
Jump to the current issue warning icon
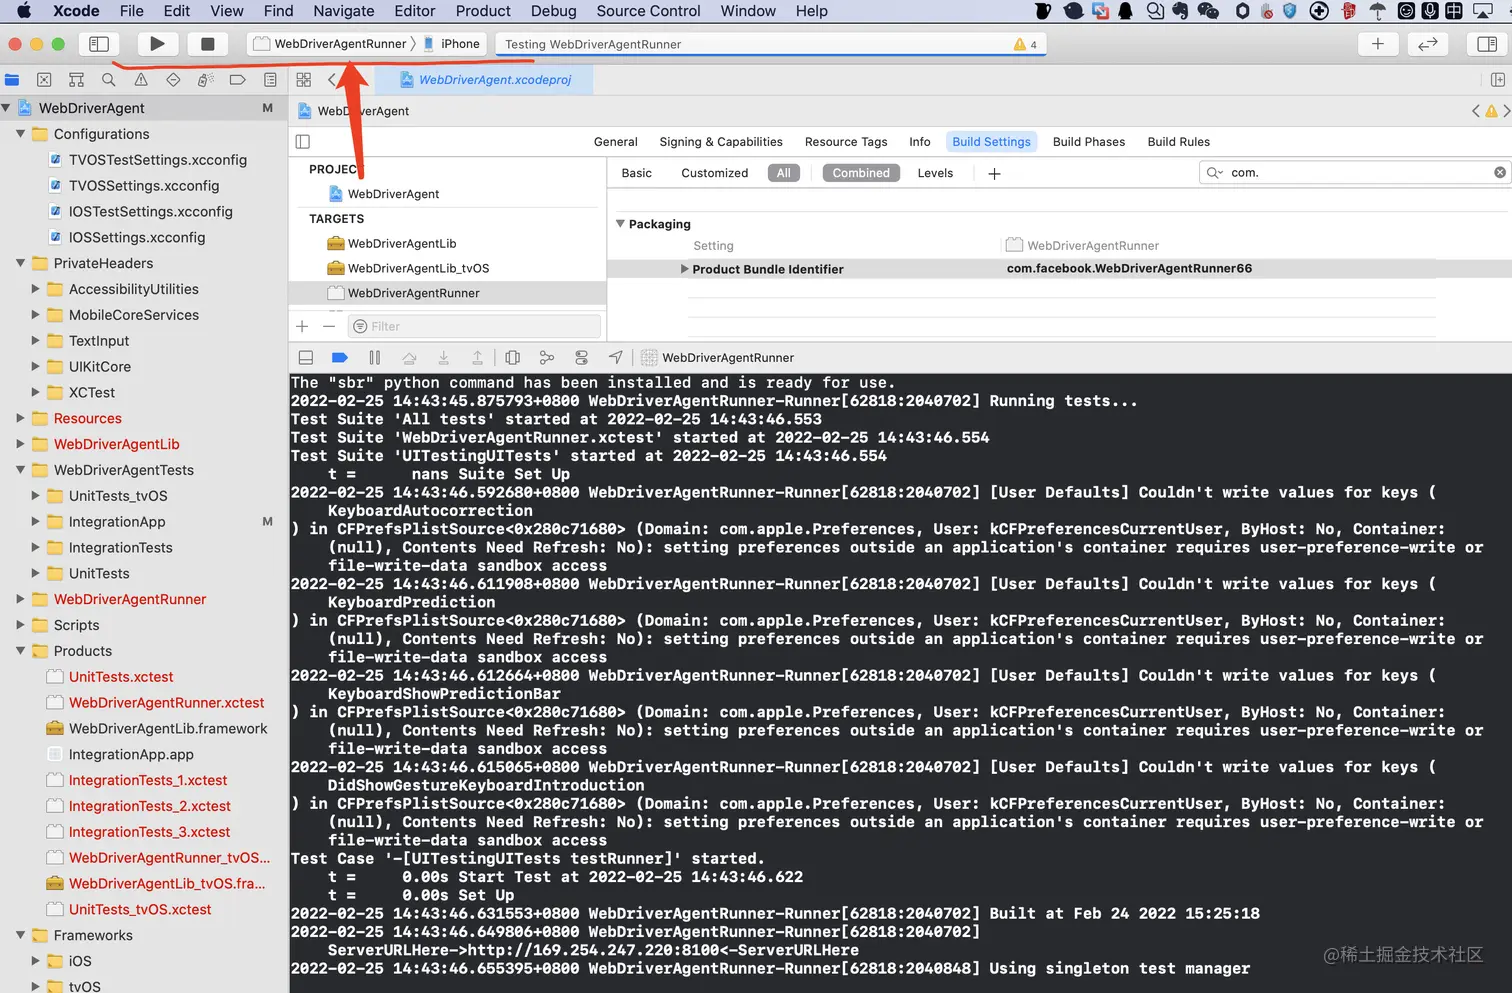pyautogui.click(x=1491, y=111)
